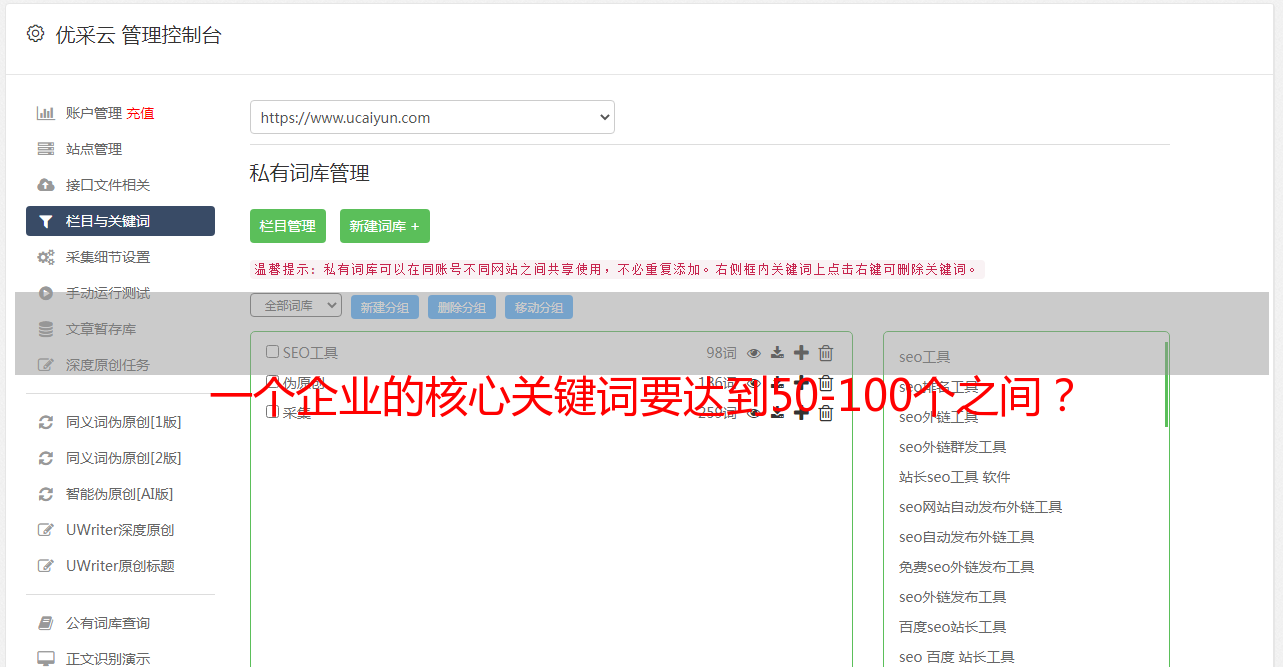Open 栏目与关键词 in the sidebar
The width and height of the screenshot is (1283, 667).
[120, 221]
